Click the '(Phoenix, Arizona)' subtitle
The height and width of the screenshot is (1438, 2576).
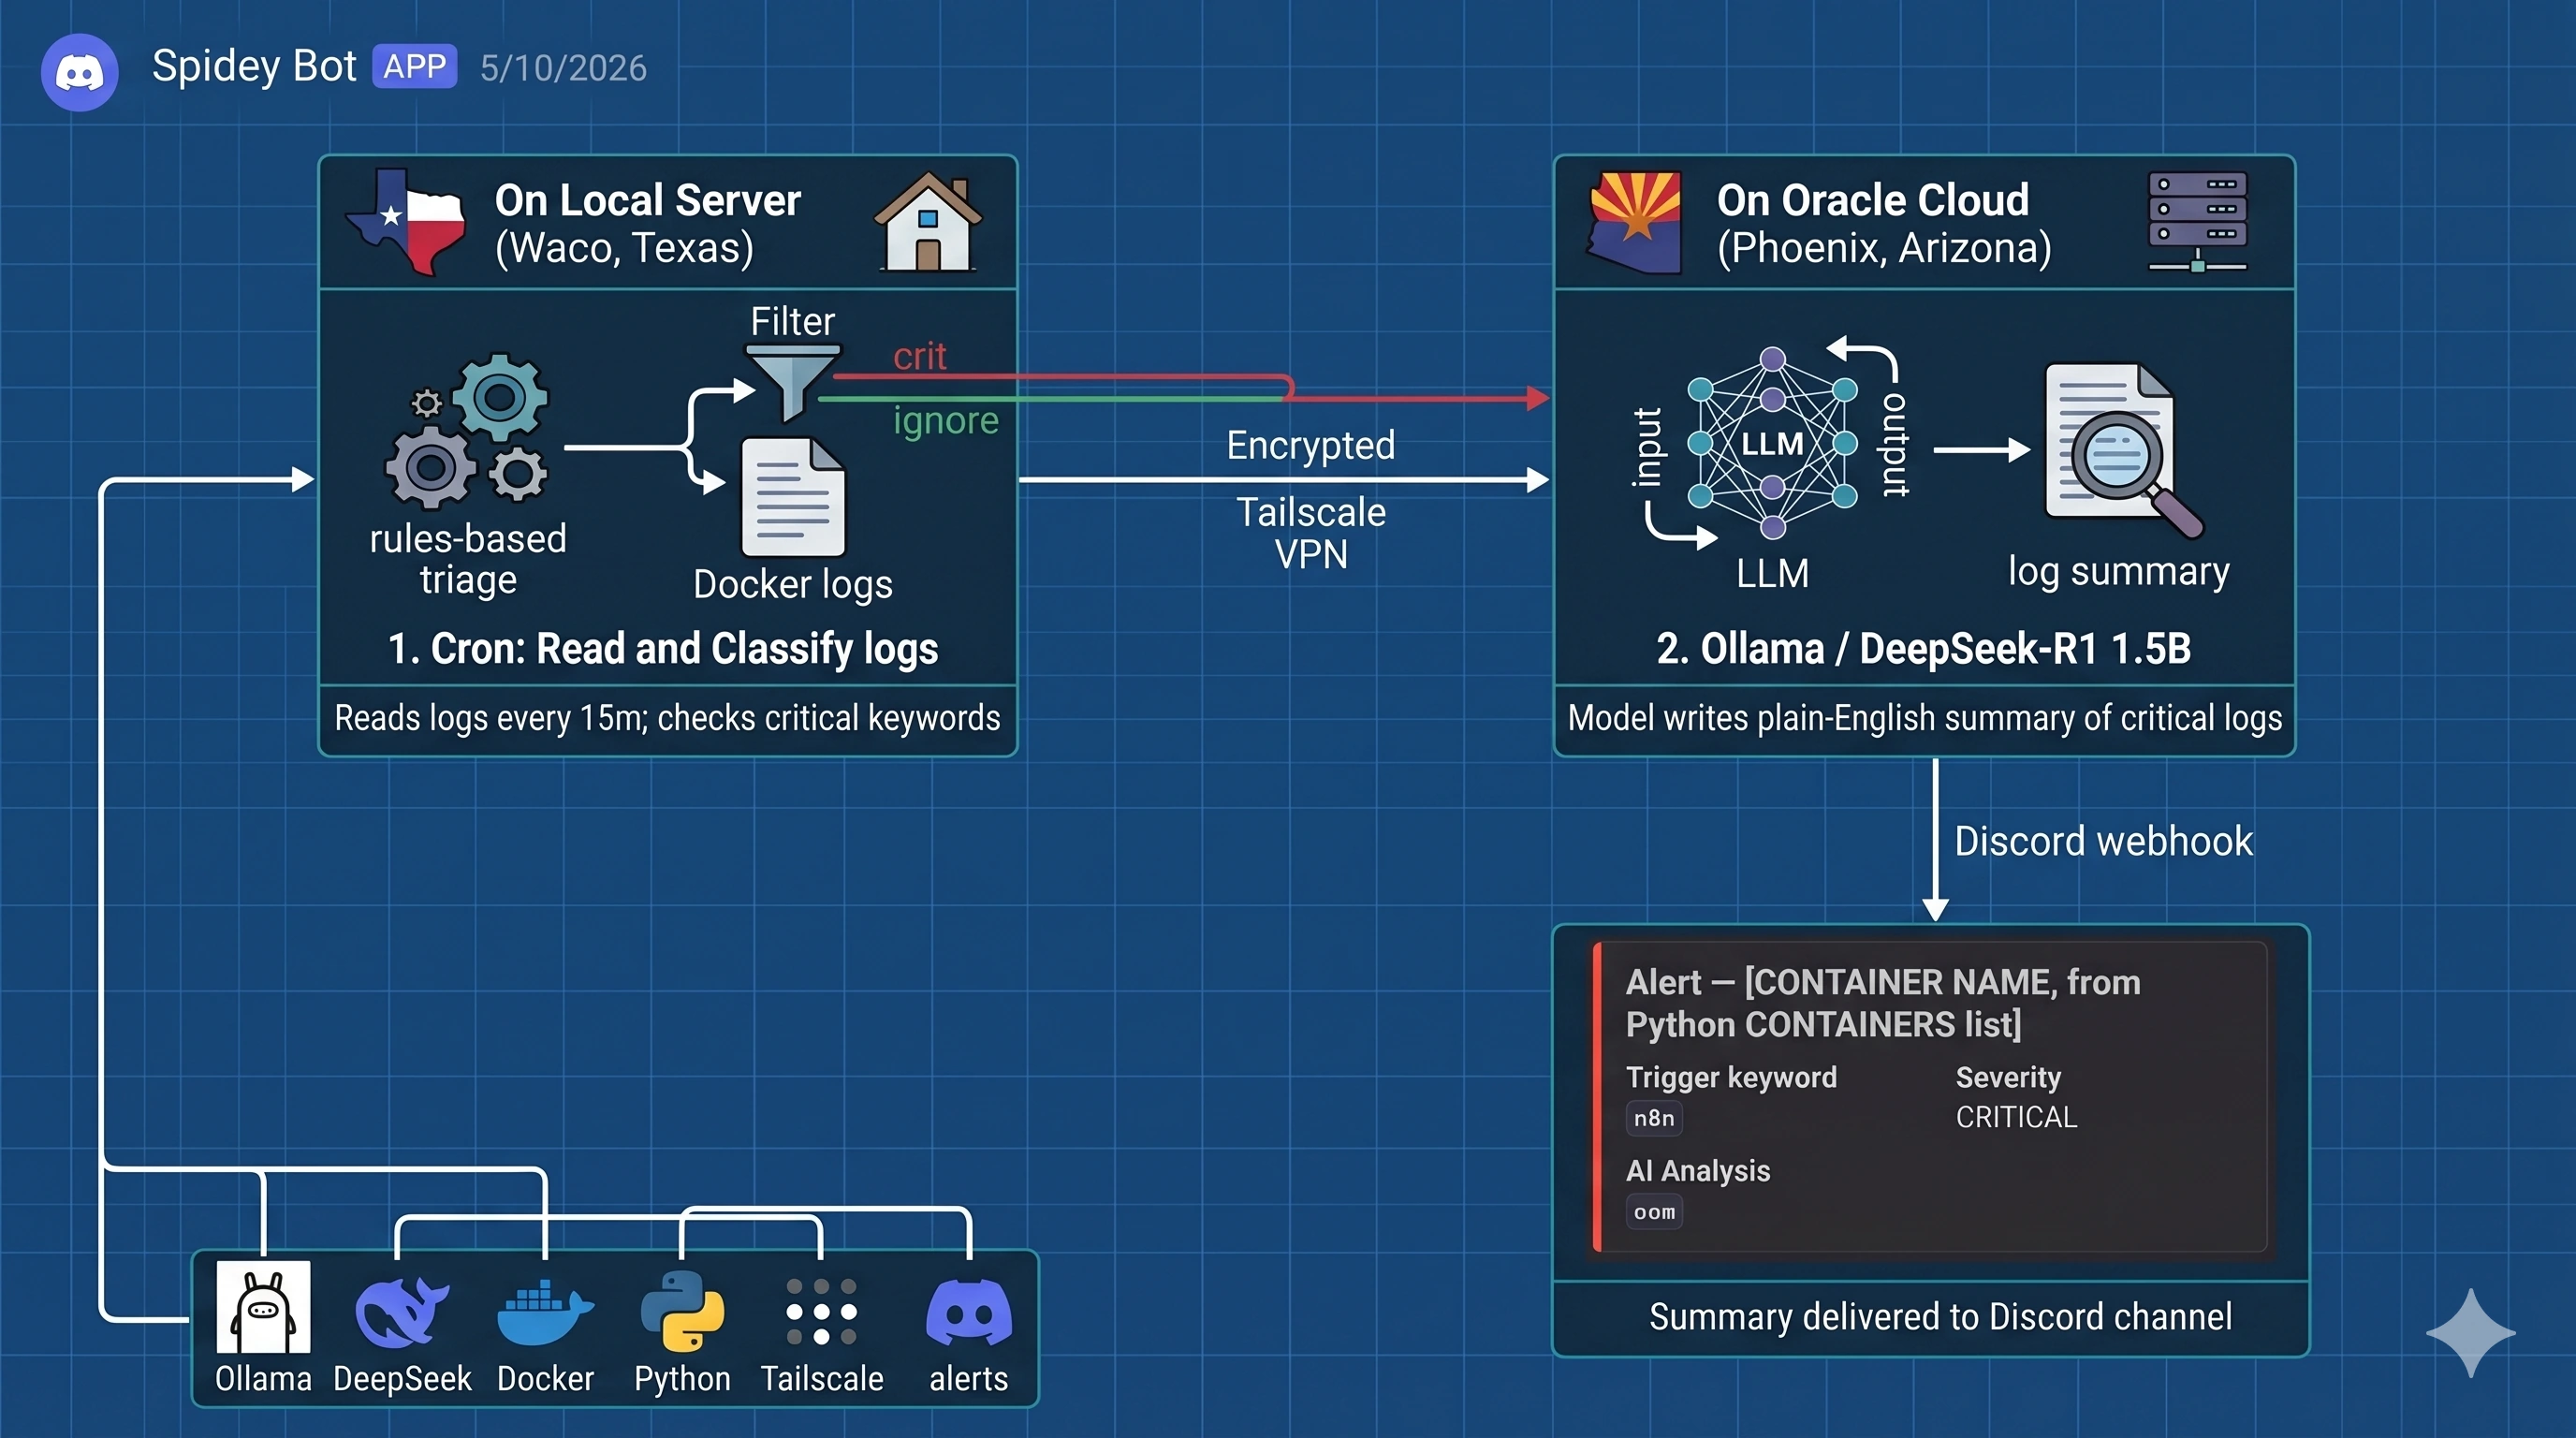1884,247
